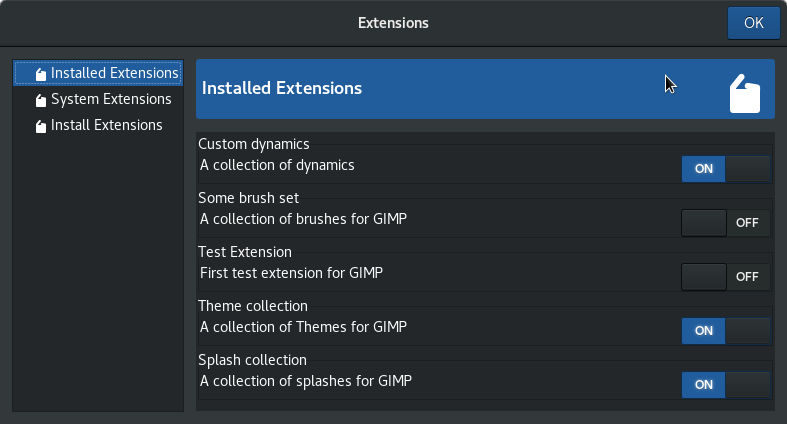Click the System Extensions sidebar icon
This screenshot has width=787, height=424.
click(x=40, y=100)
